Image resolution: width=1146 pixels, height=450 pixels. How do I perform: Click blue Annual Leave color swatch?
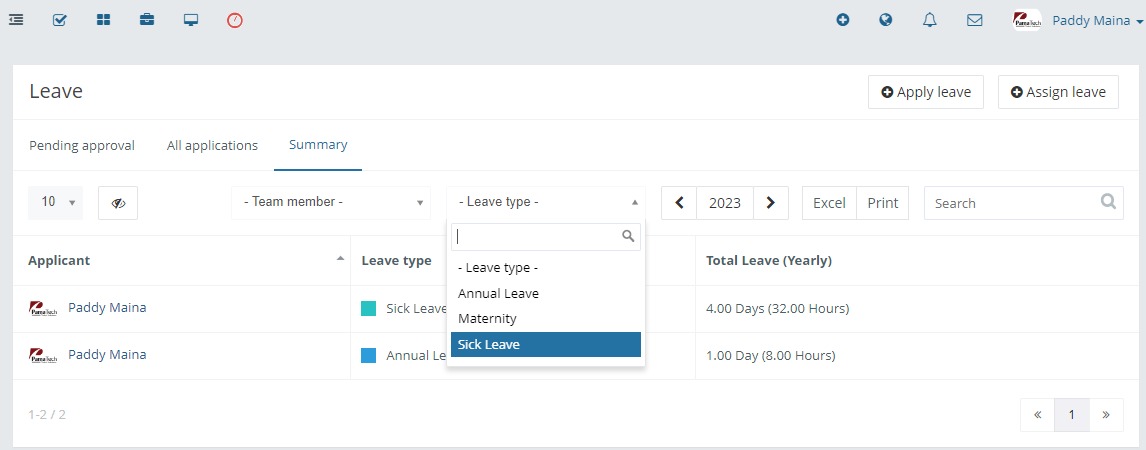pos(369,356)
